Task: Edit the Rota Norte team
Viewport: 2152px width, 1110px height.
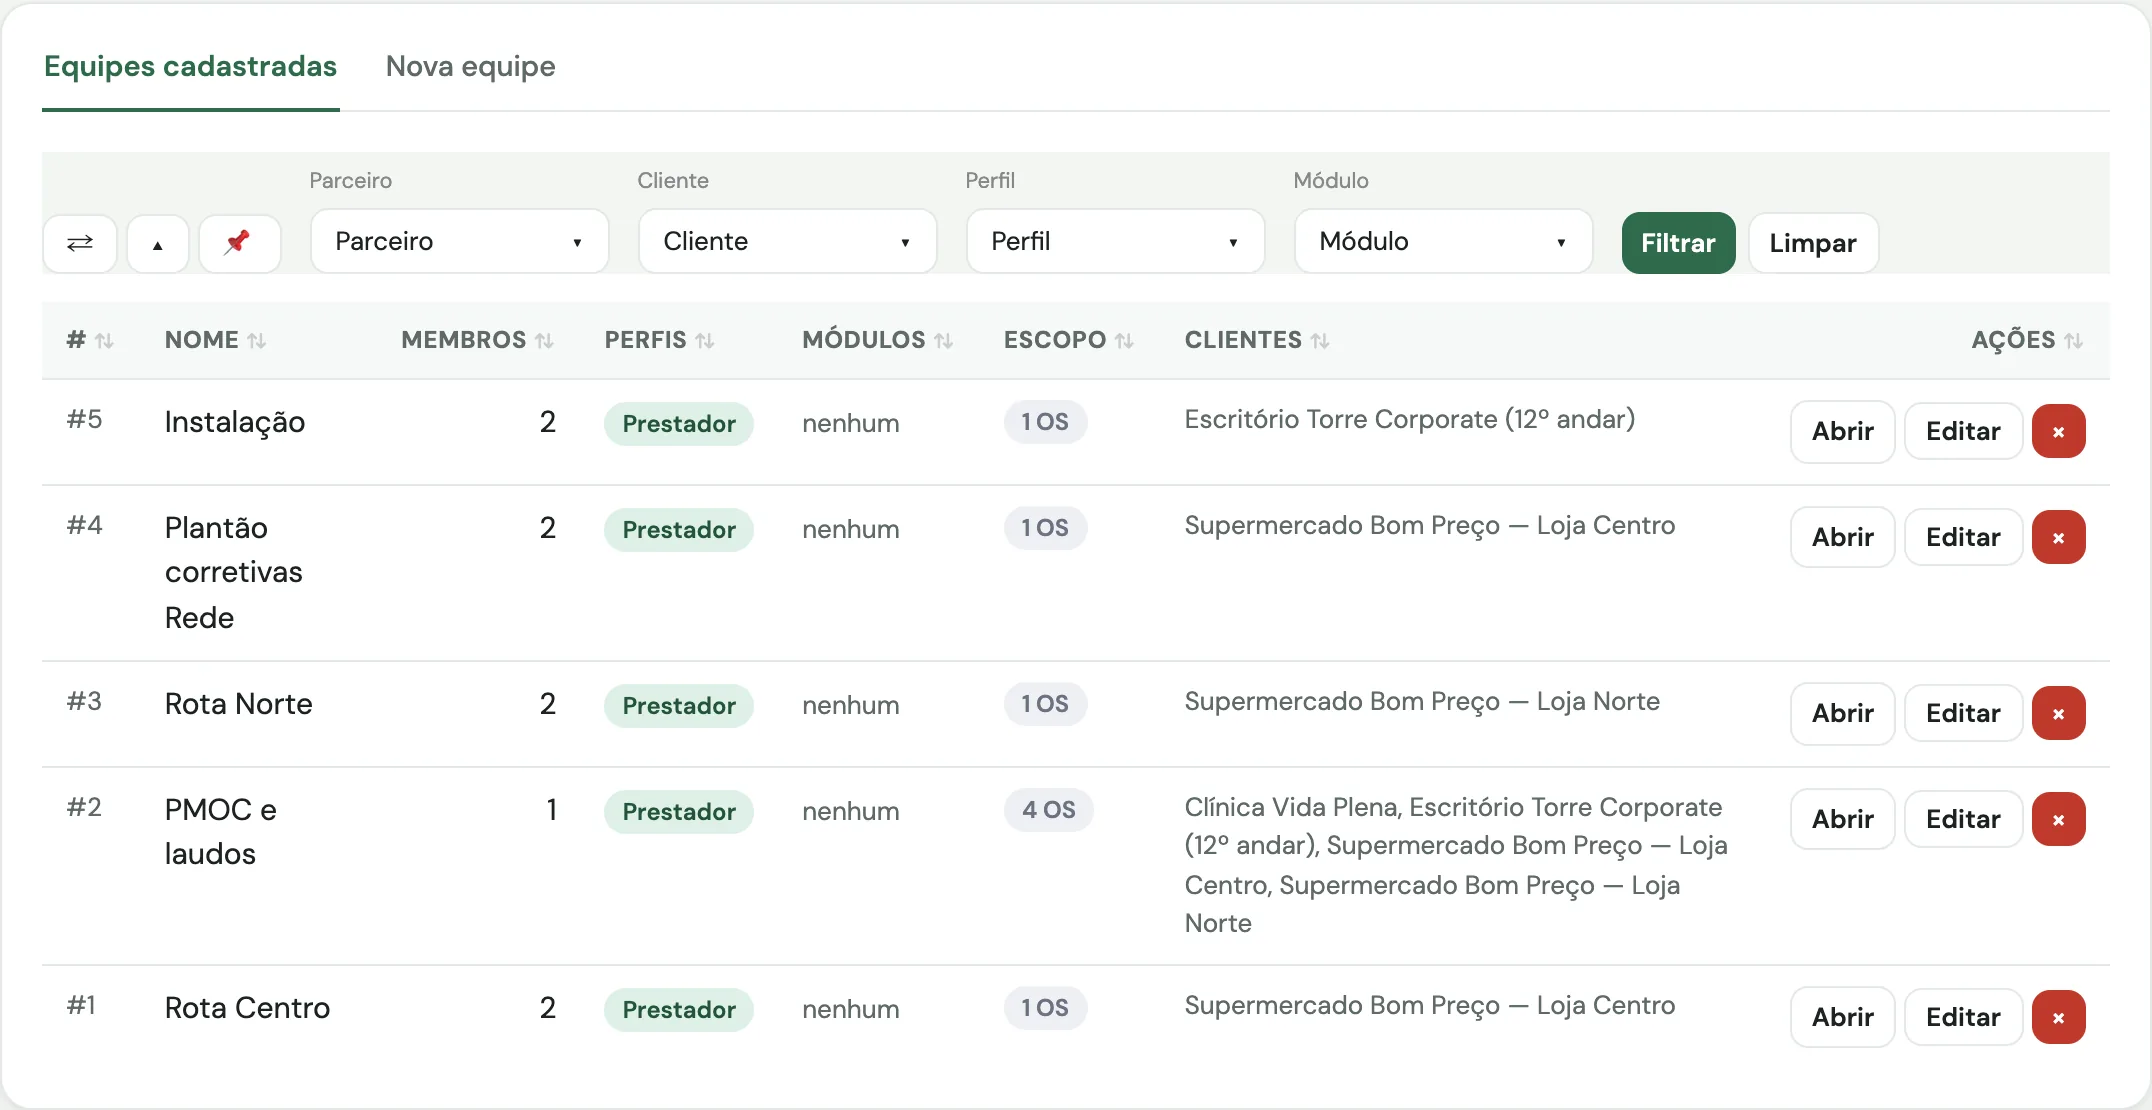Action: (1963, 713)
